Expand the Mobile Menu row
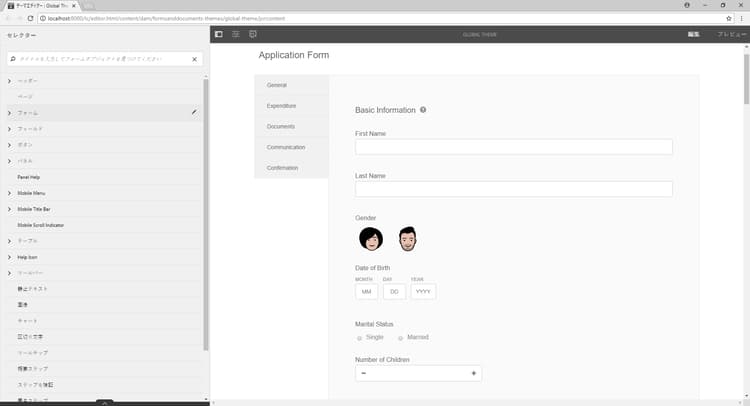750x406 pixels. point(9,193)
